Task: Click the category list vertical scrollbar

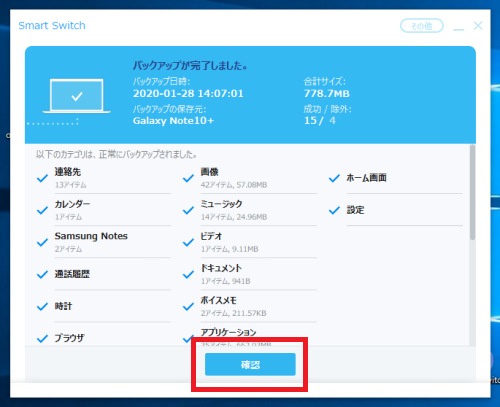Action: pyautogui.click(x=472, y=193)
